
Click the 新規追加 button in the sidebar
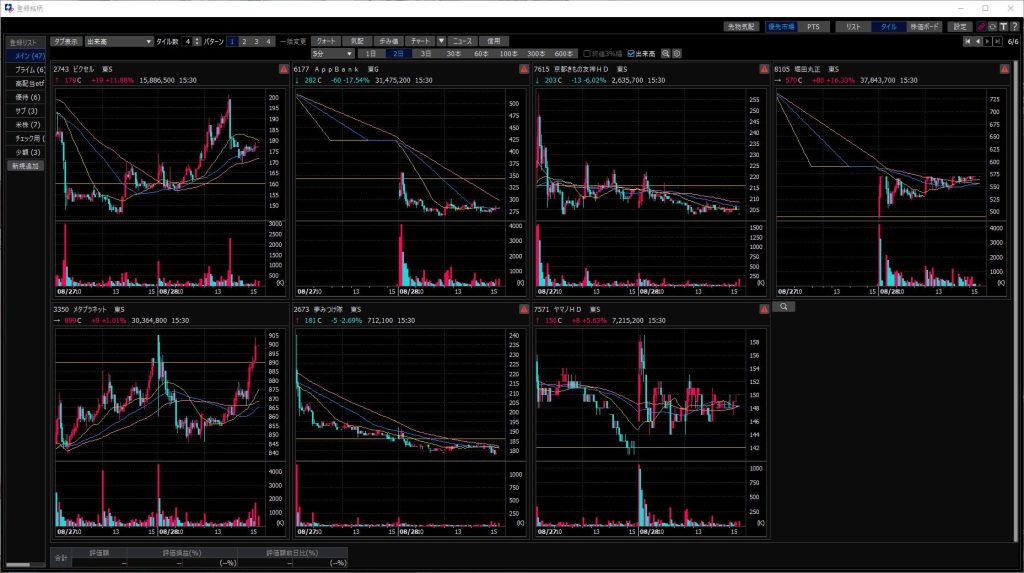[x=25, y=165]
